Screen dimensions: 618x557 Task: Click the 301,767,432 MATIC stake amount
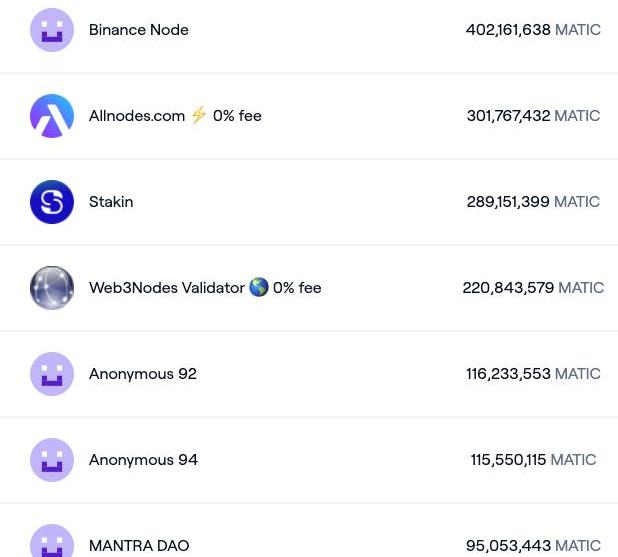click(533, 116)
